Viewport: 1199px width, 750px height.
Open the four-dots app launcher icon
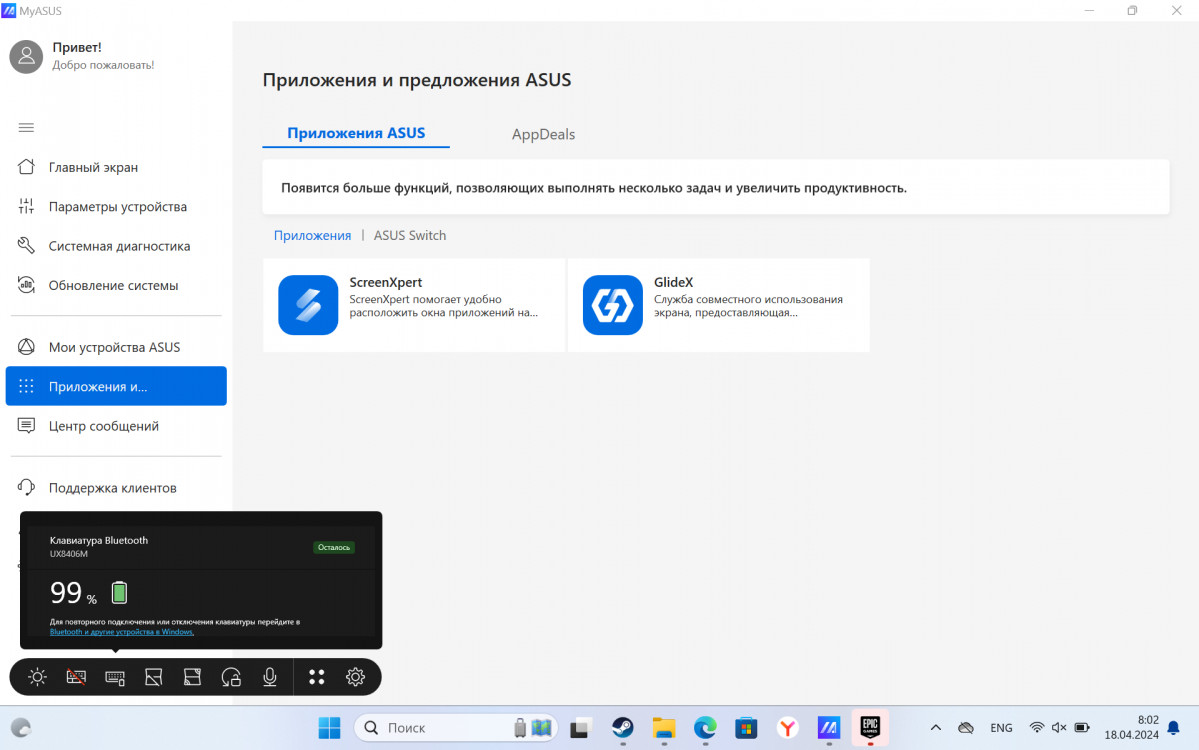click(317, 677)
